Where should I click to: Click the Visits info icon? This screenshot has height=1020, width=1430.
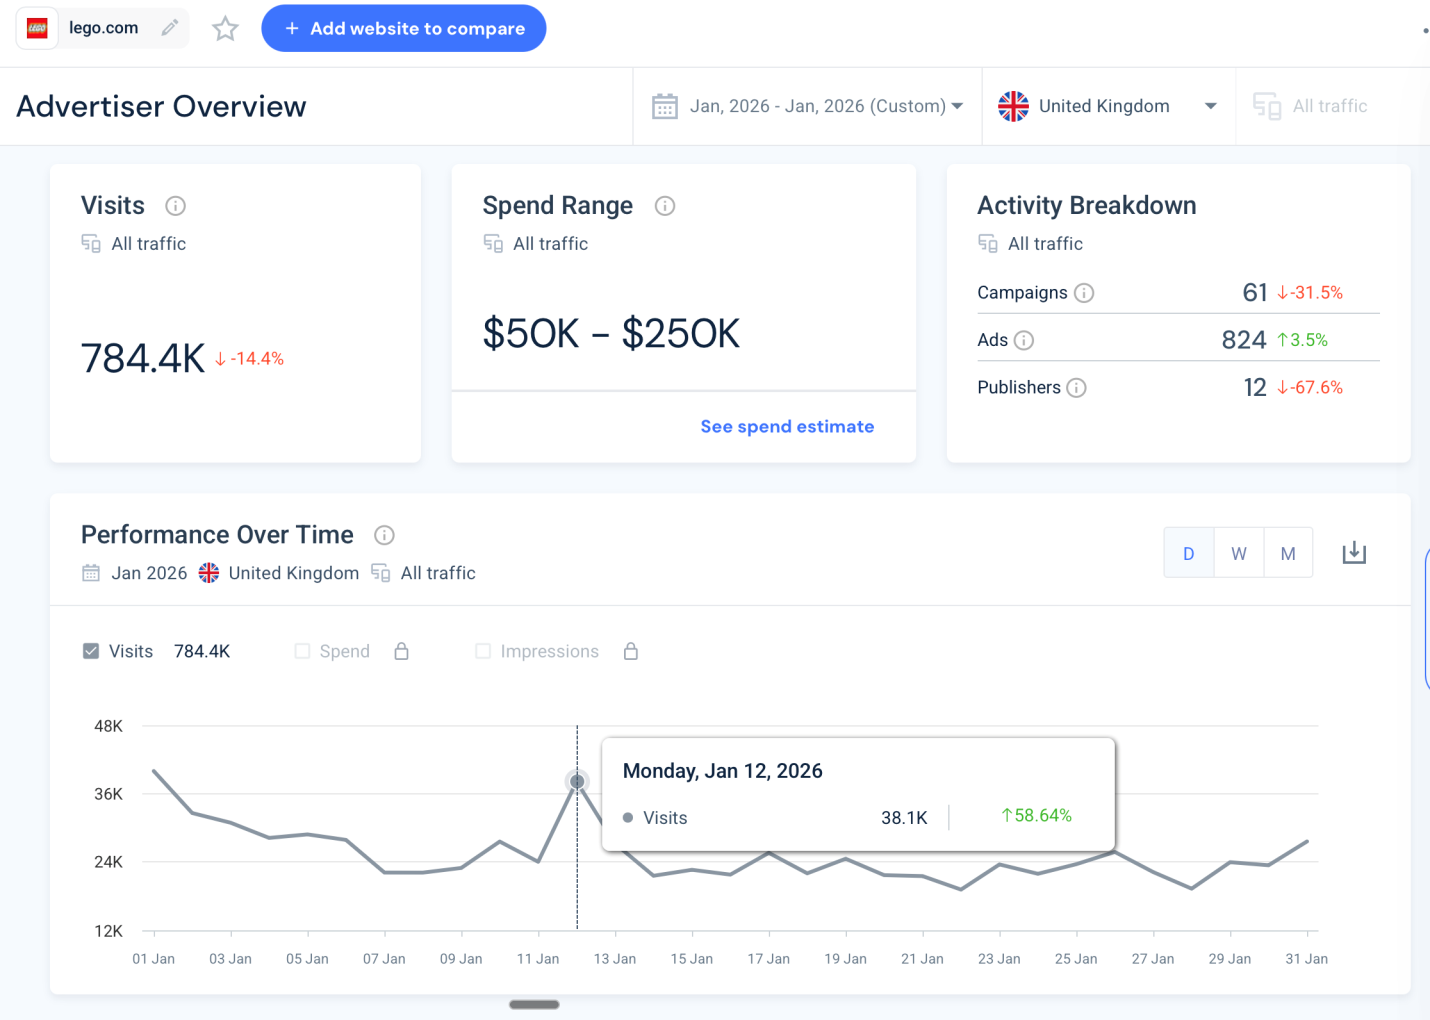(x=176, y=206)
